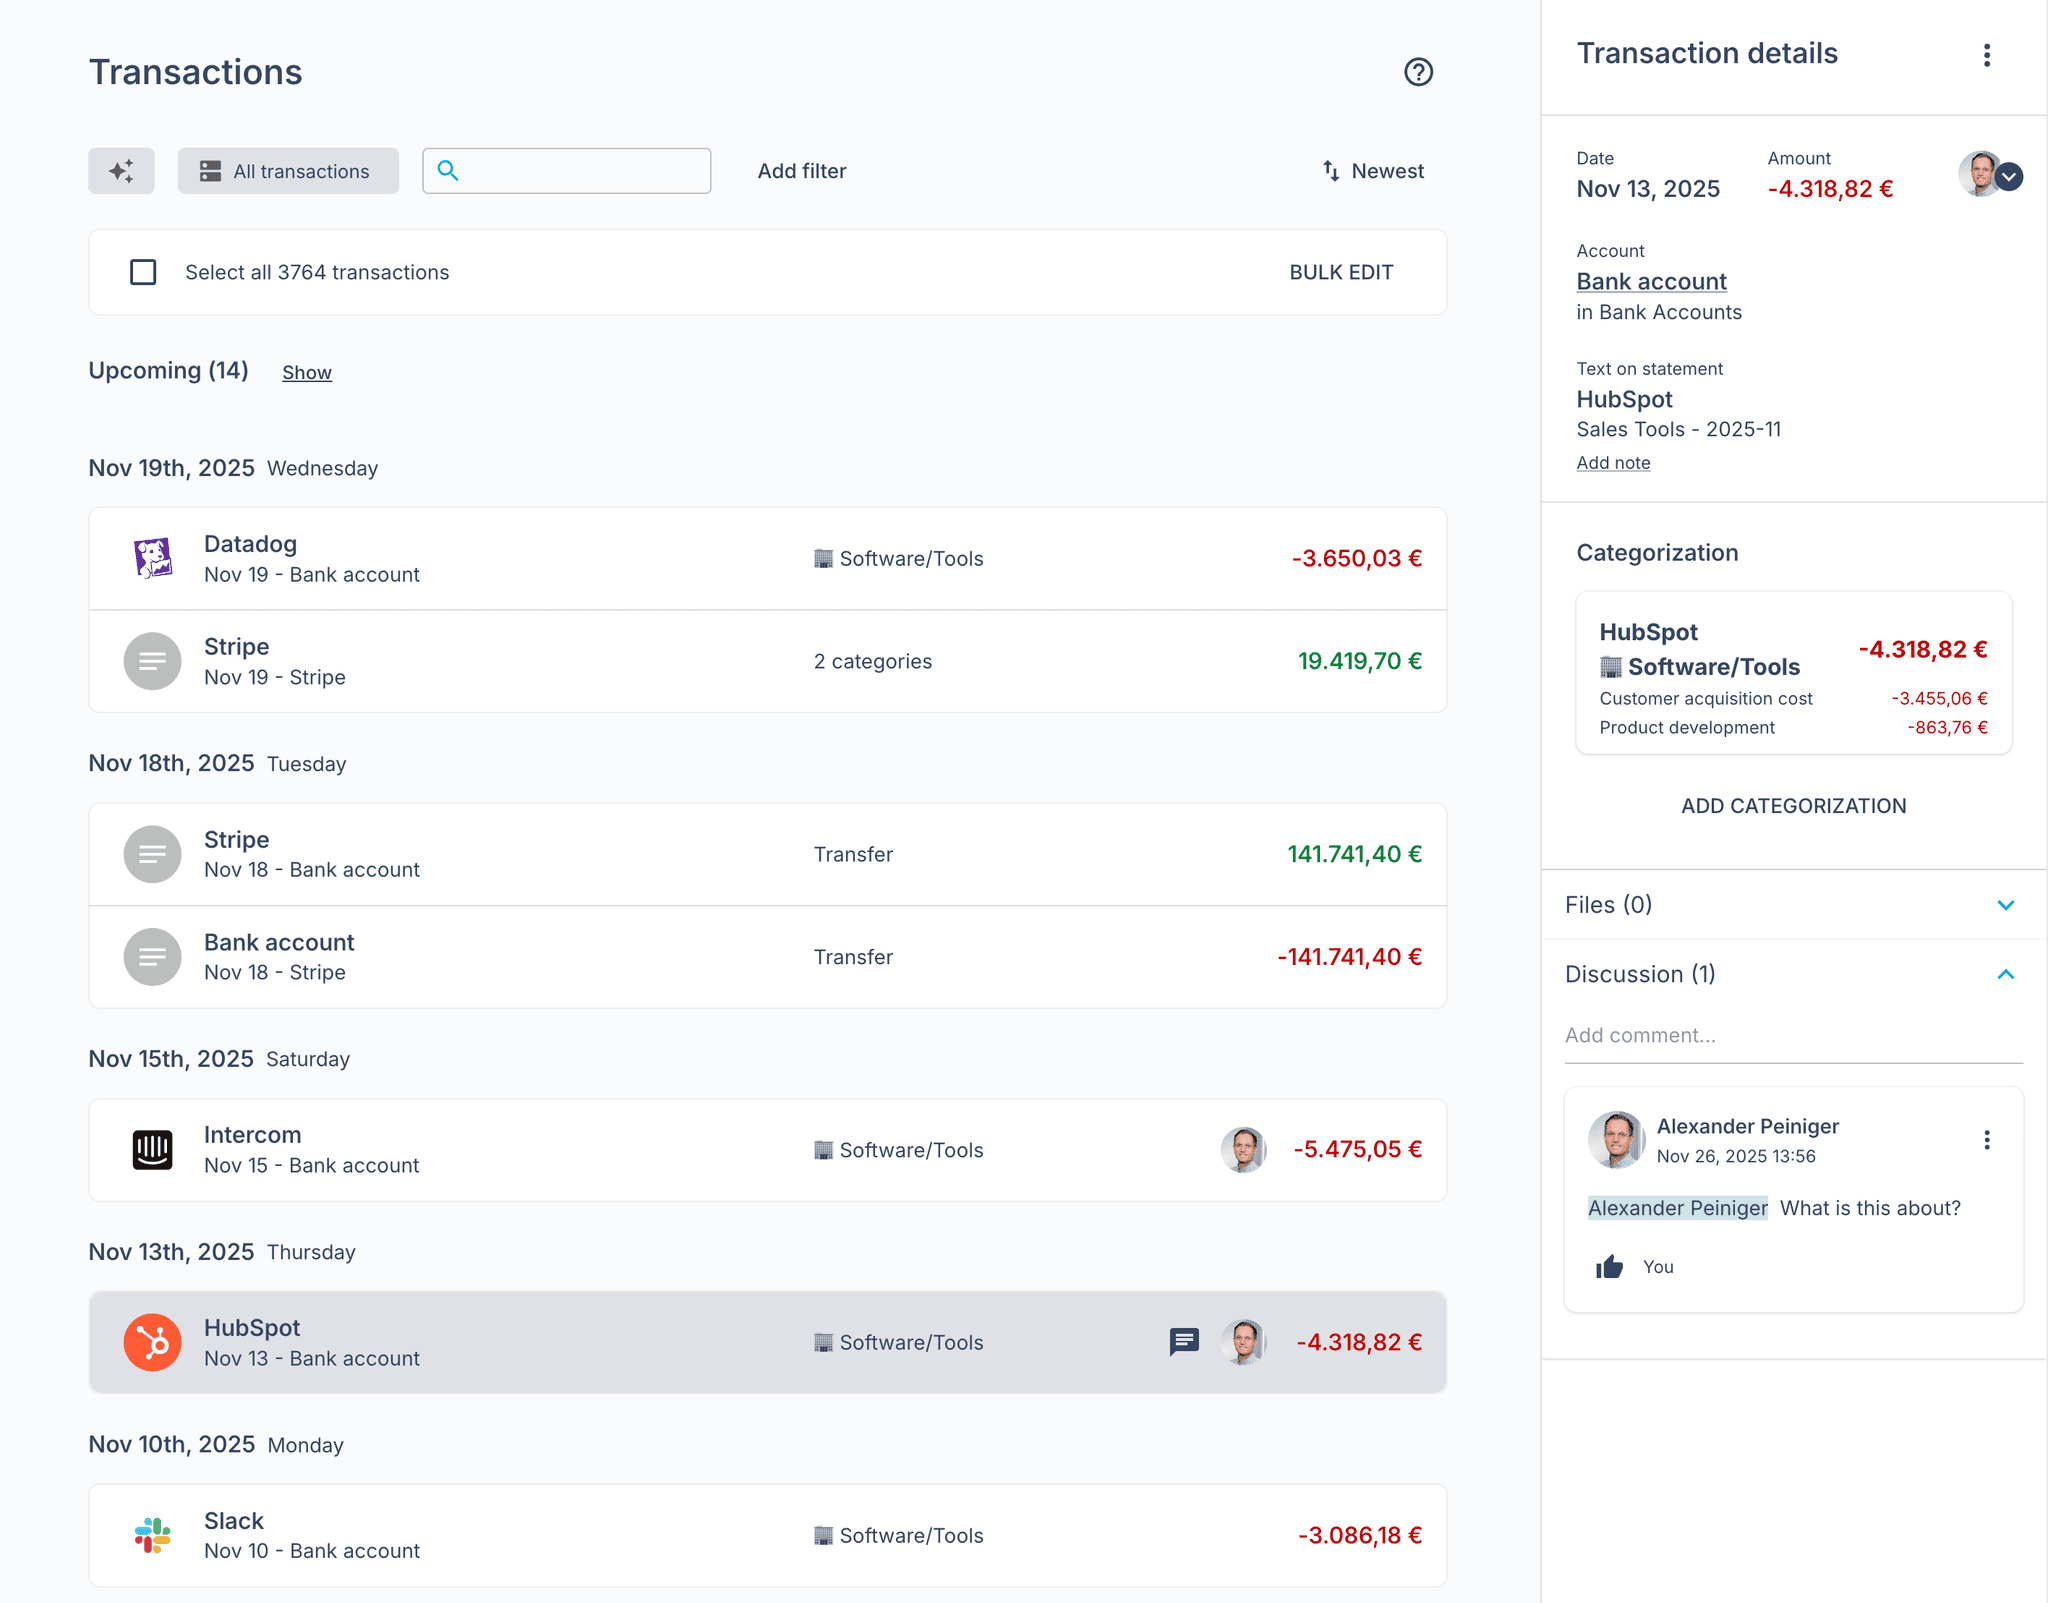2048x1603 pixels.
Task: Click the Slack logo icon
Action: [152, 1535]
